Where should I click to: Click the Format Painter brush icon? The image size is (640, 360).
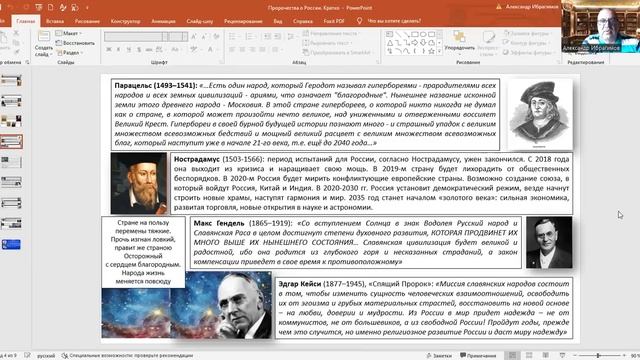coord(16,52)
